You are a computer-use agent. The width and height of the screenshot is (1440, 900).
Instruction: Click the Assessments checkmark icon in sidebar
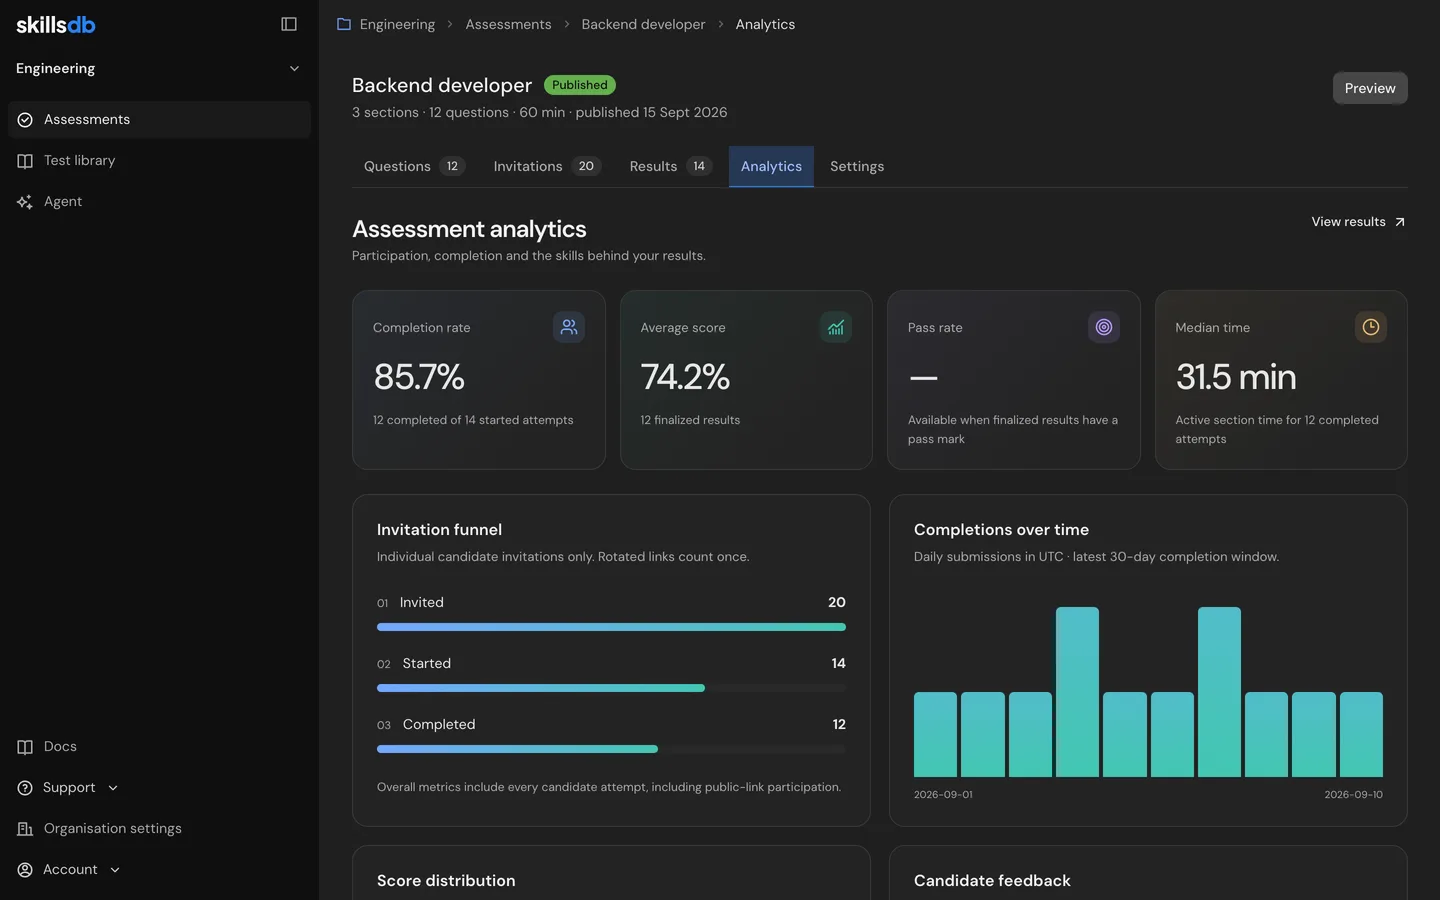(x=25, y=120)
